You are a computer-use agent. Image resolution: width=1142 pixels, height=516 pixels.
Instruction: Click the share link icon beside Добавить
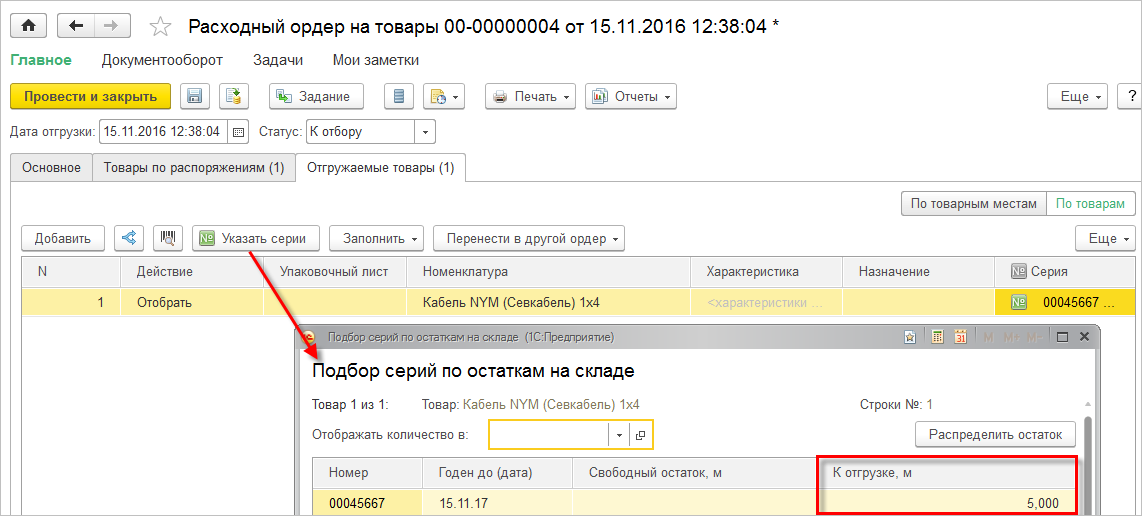[x=128, y=238]
